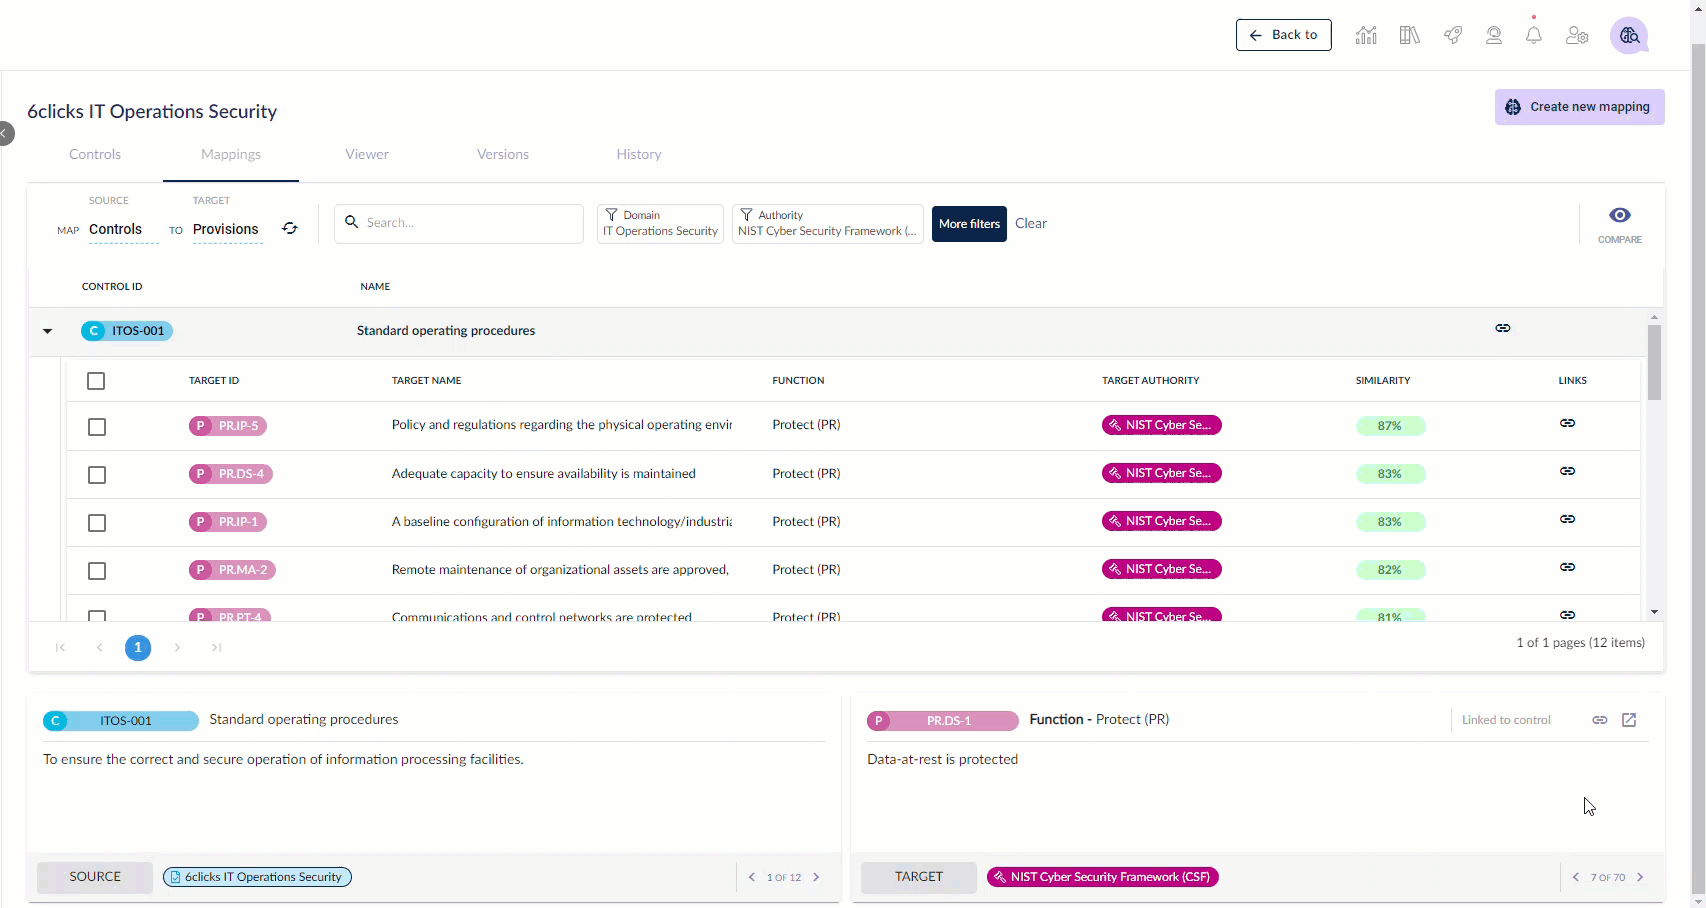Click the rocket icon in top bar

click(1452, 35)
